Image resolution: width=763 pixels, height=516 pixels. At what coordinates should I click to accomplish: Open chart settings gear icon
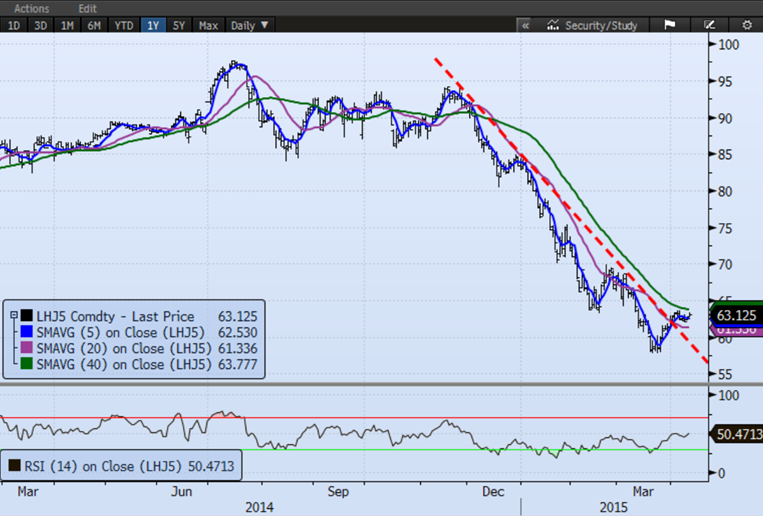coord(746,25)
